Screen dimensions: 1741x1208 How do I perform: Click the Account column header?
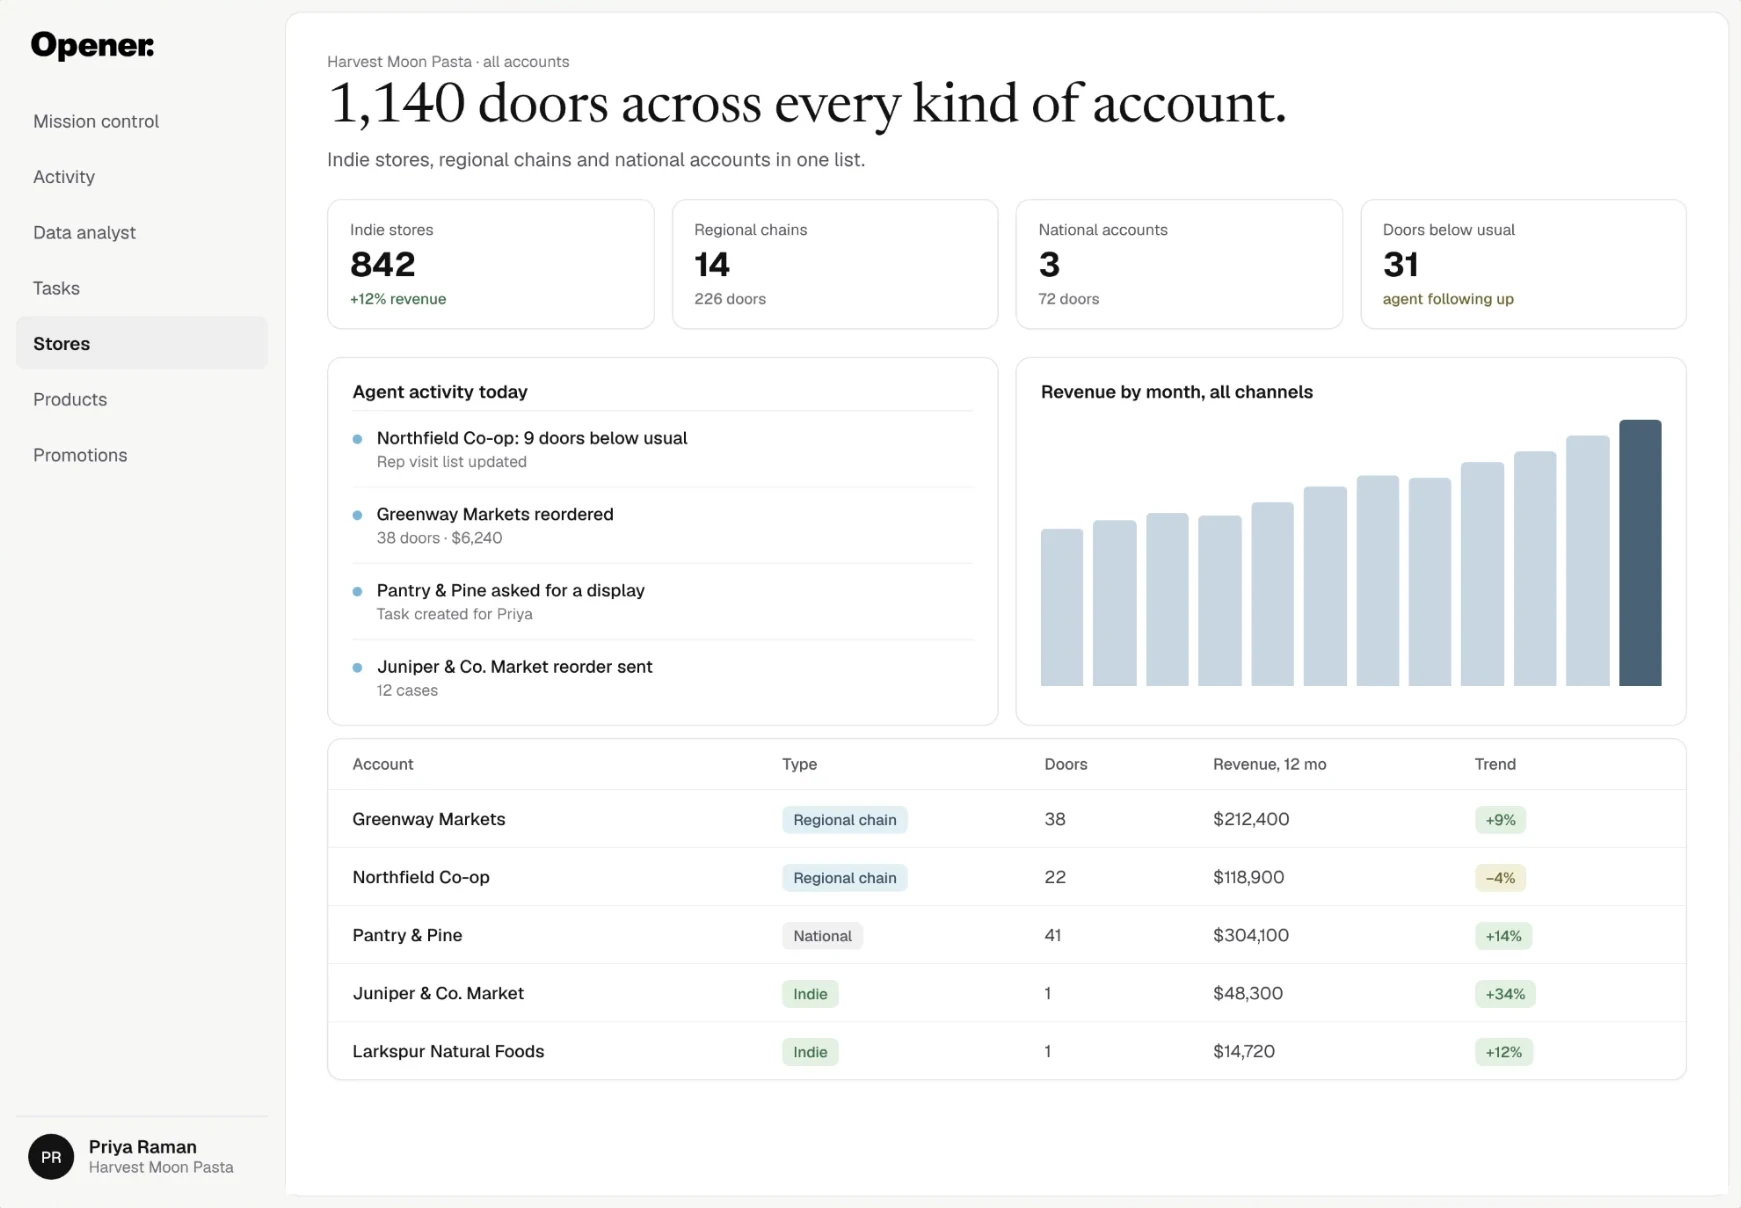point(383,764)
